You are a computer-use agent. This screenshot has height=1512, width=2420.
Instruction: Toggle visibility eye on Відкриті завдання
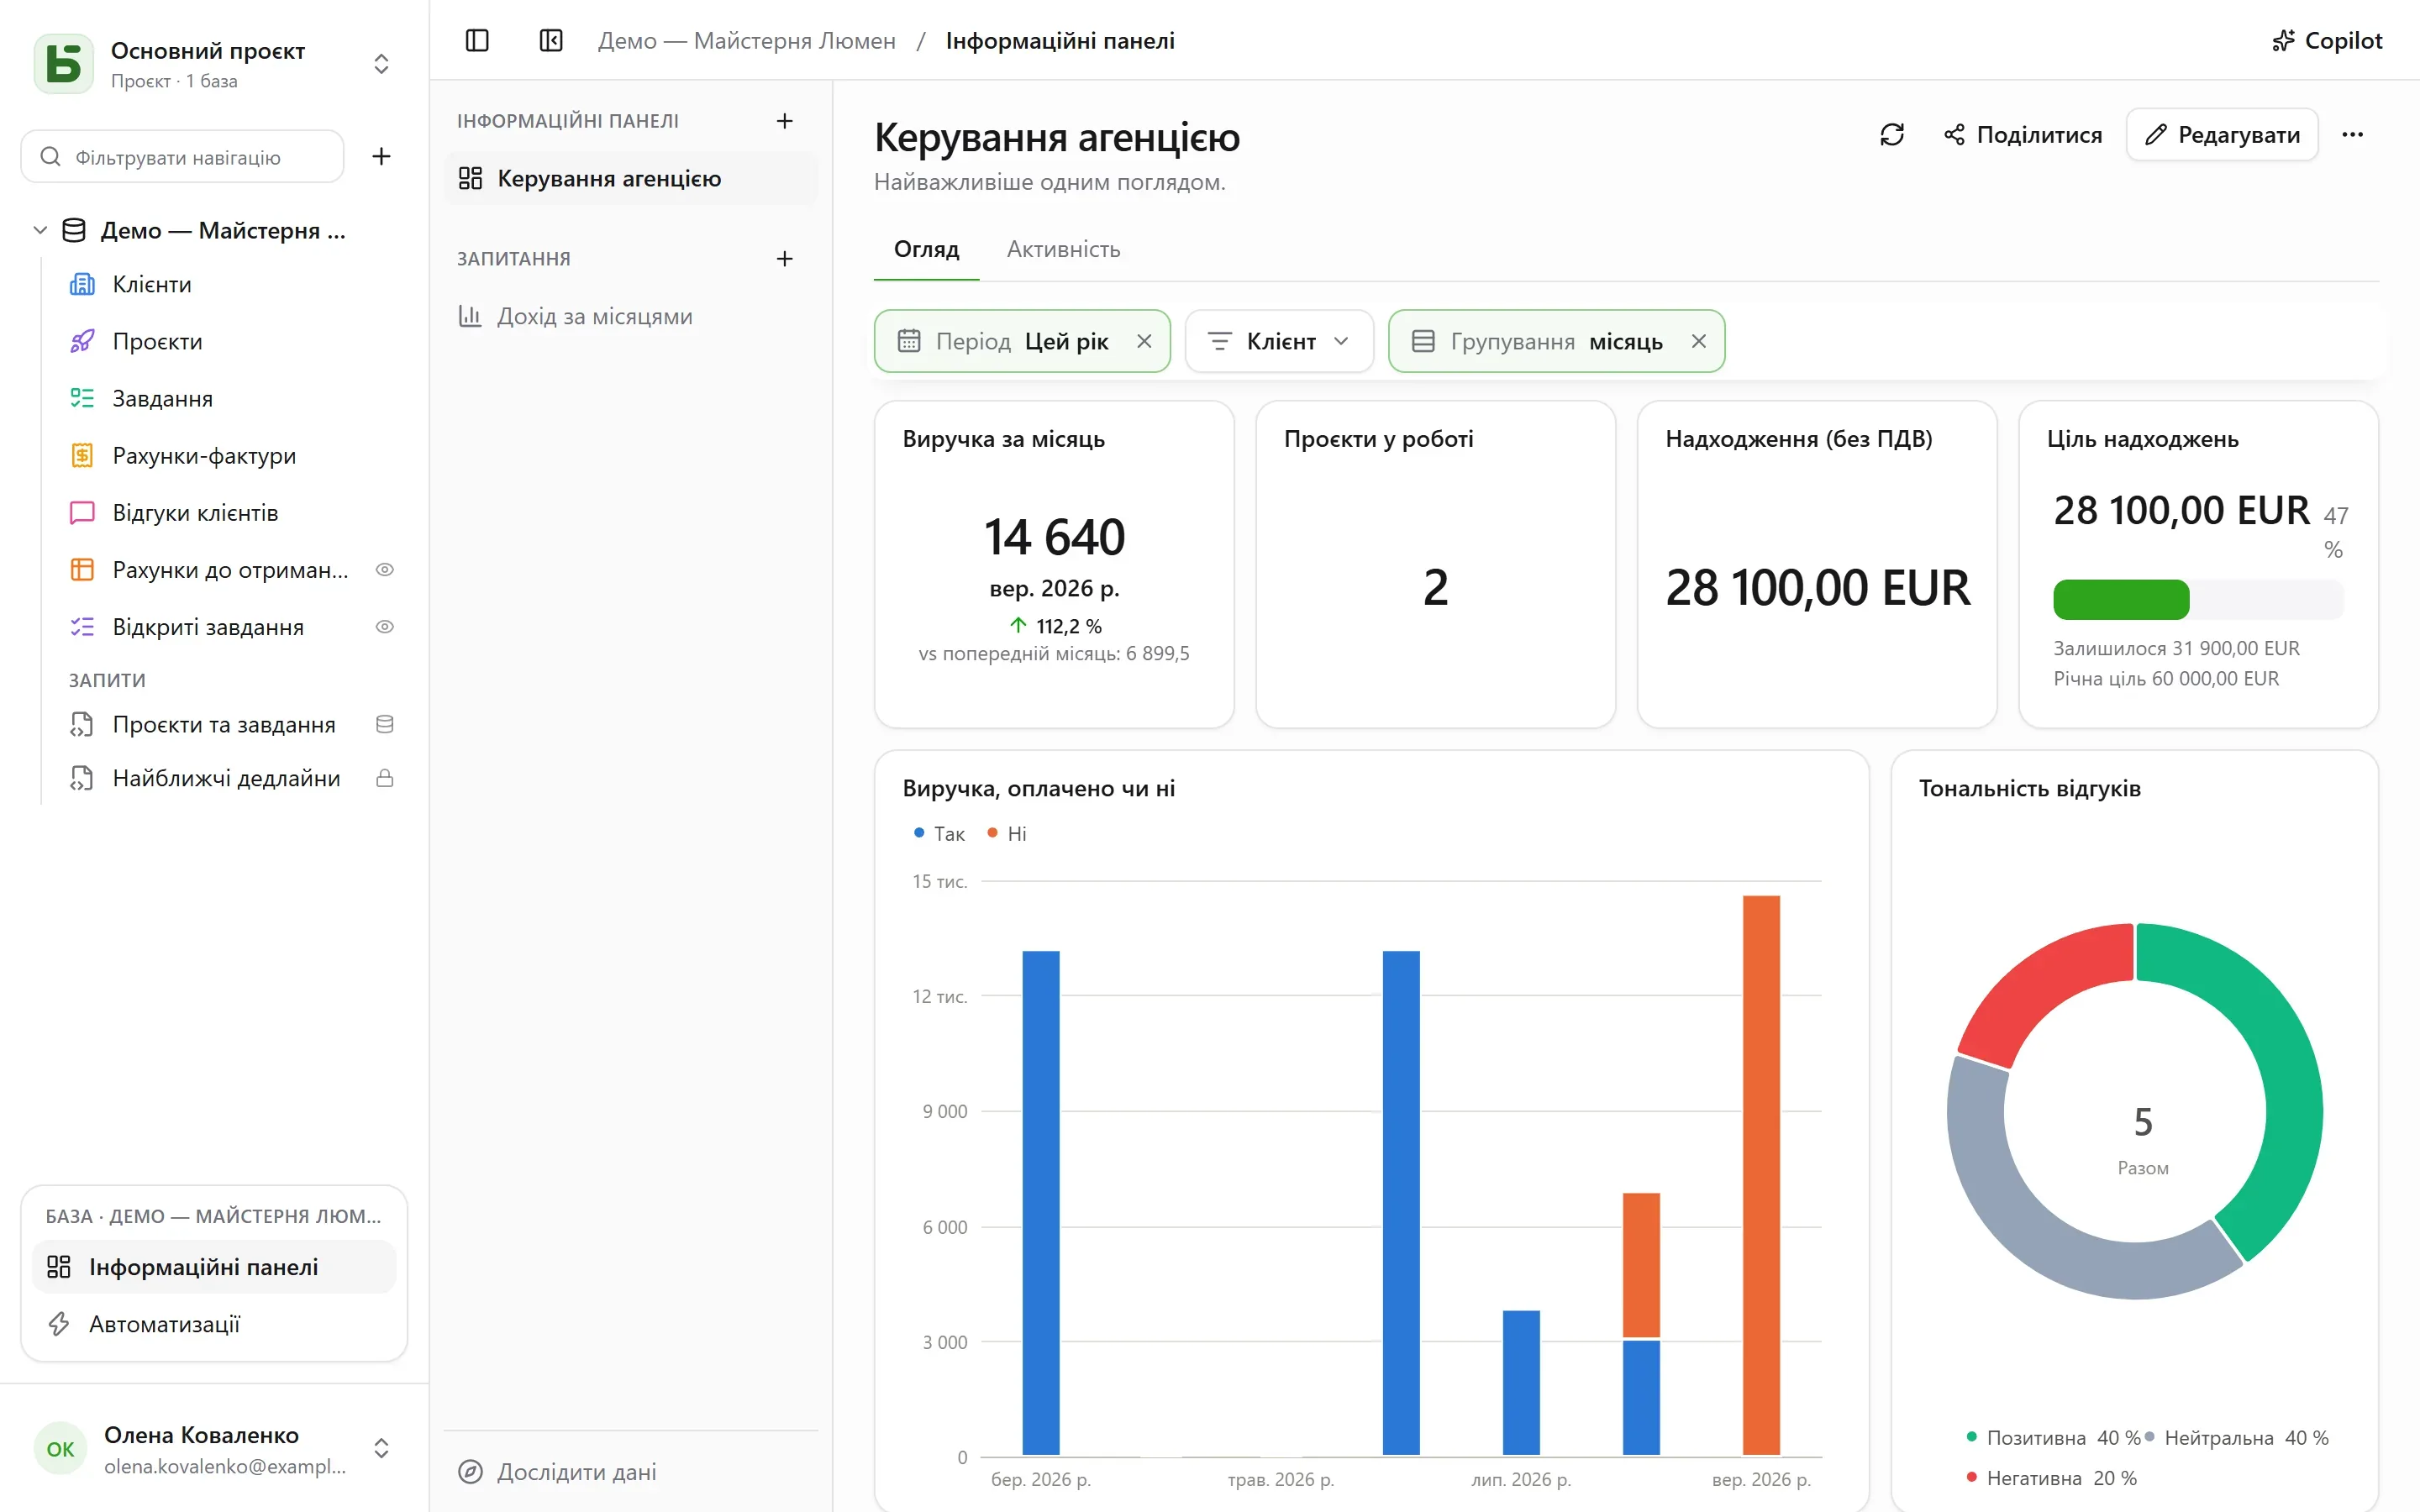pyautogui.click(x=385, y=627)
